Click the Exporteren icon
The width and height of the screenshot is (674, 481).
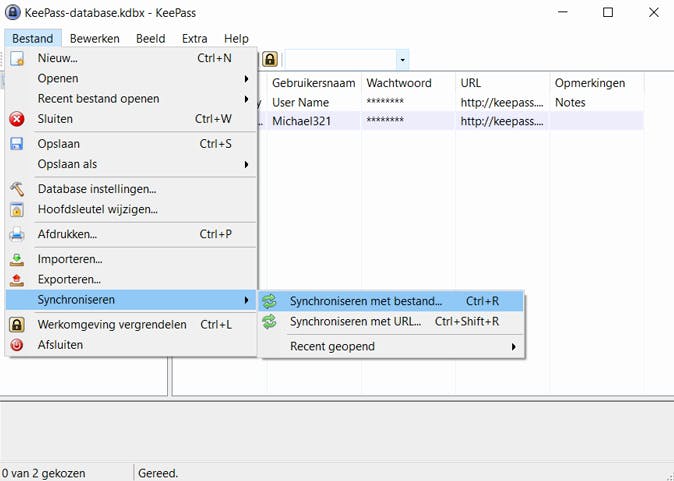(17, 279)
